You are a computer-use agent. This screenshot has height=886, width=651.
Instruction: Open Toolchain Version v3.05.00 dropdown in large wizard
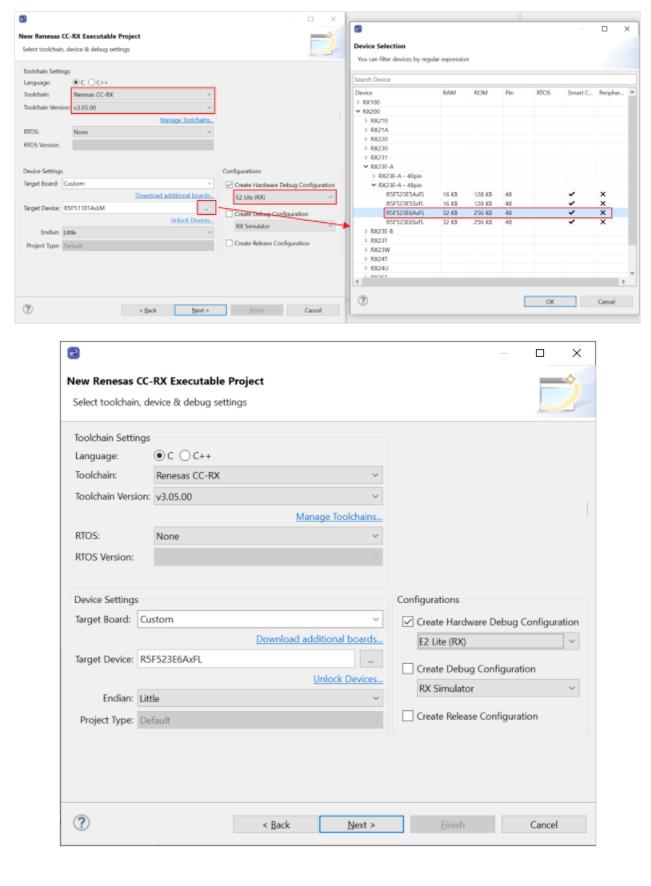pos(268,497)
